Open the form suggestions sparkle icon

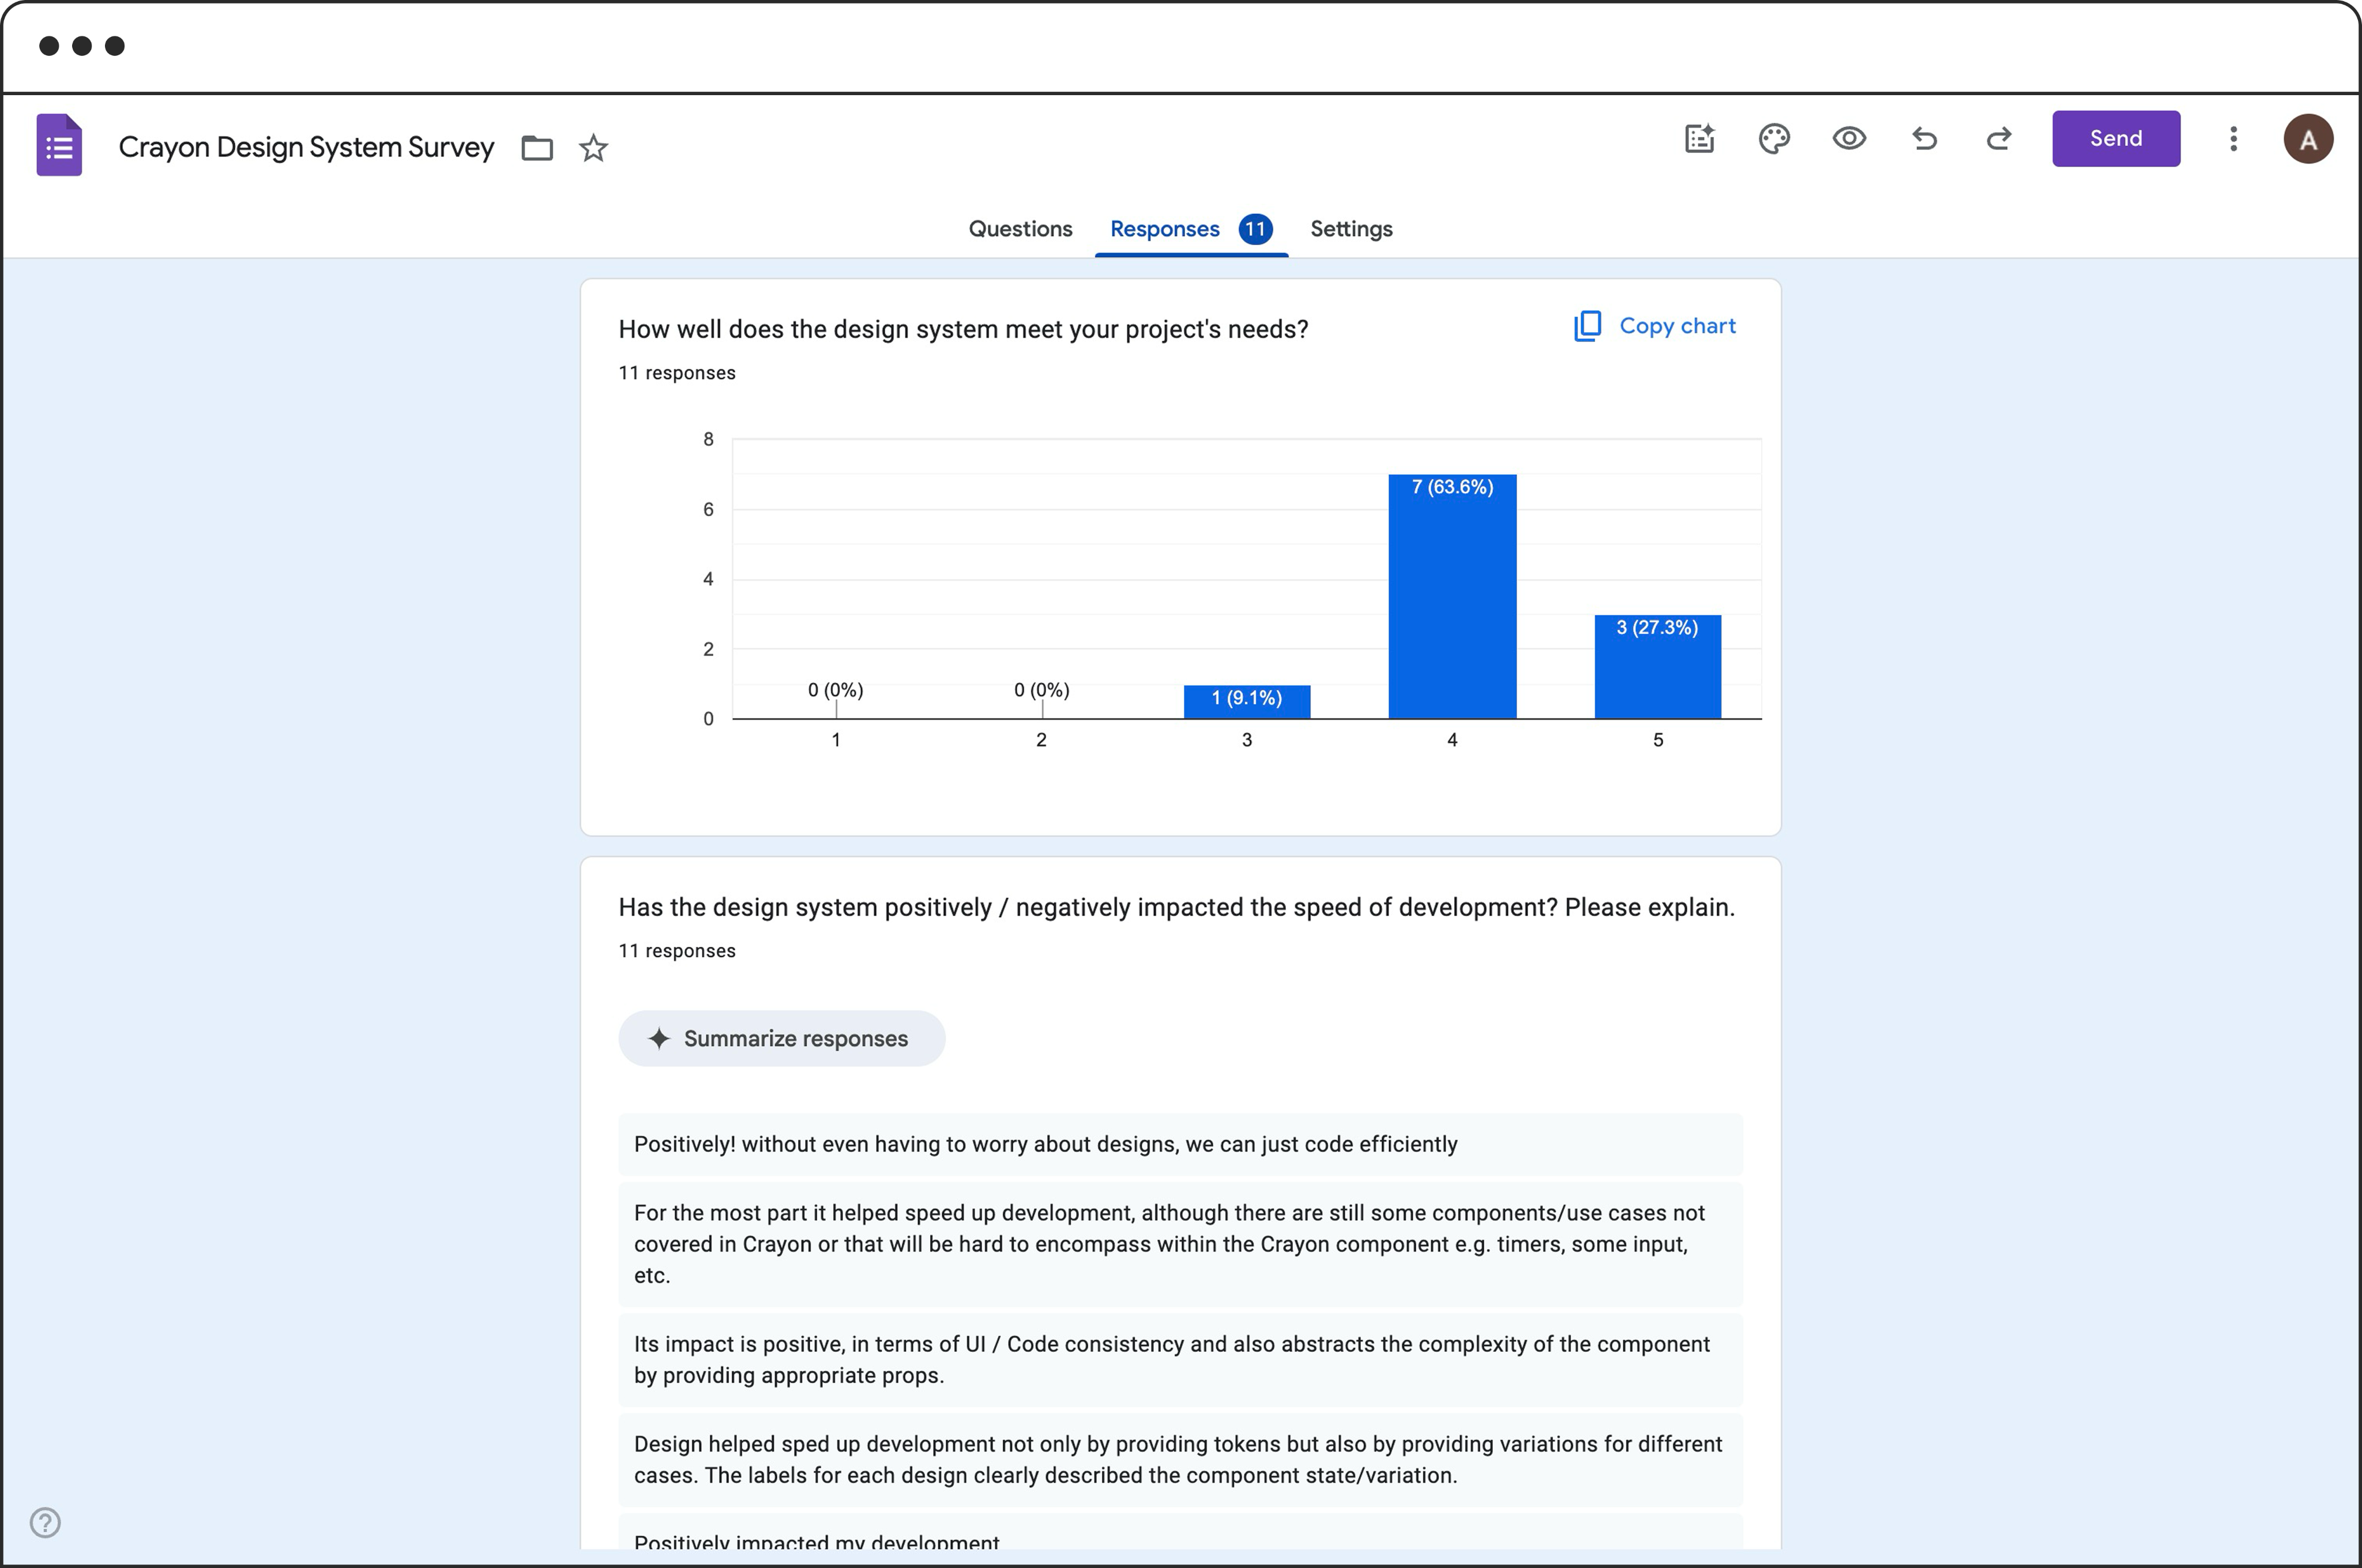coord(1700,139)
